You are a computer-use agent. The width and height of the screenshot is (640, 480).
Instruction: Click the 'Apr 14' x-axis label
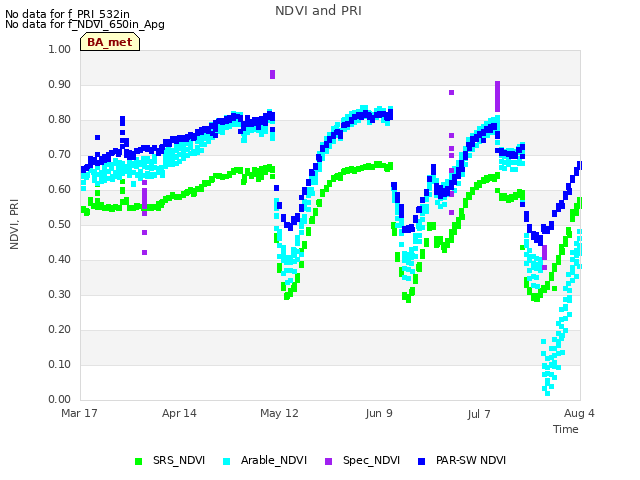[x=179, y=413]
